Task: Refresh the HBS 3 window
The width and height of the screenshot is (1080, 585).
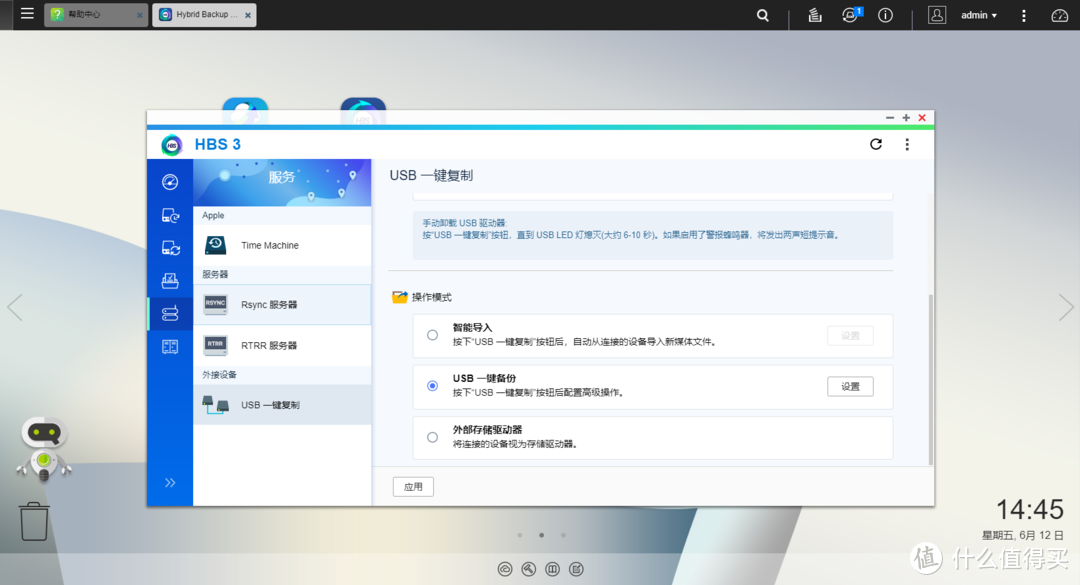Action: (x=876, y=144)
